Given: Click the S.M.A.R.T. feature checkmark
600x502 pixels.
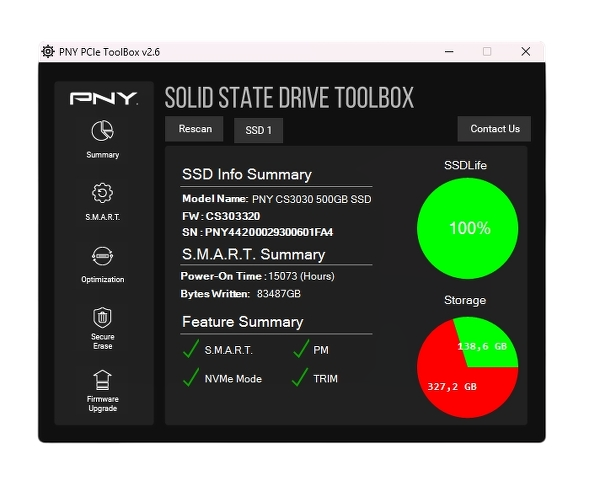Looking at the screenshot, I should coord(191,349).
